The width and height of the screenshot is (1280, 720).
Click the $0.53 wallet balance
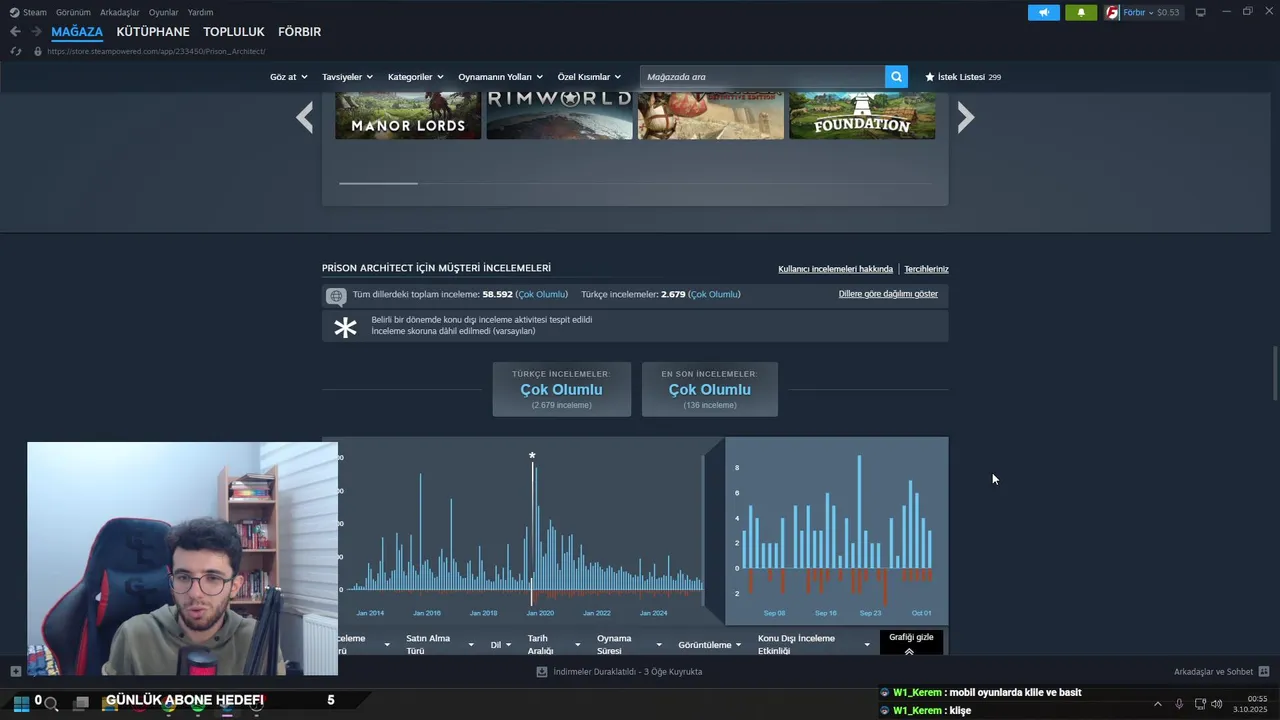[x=1168, y=12]
